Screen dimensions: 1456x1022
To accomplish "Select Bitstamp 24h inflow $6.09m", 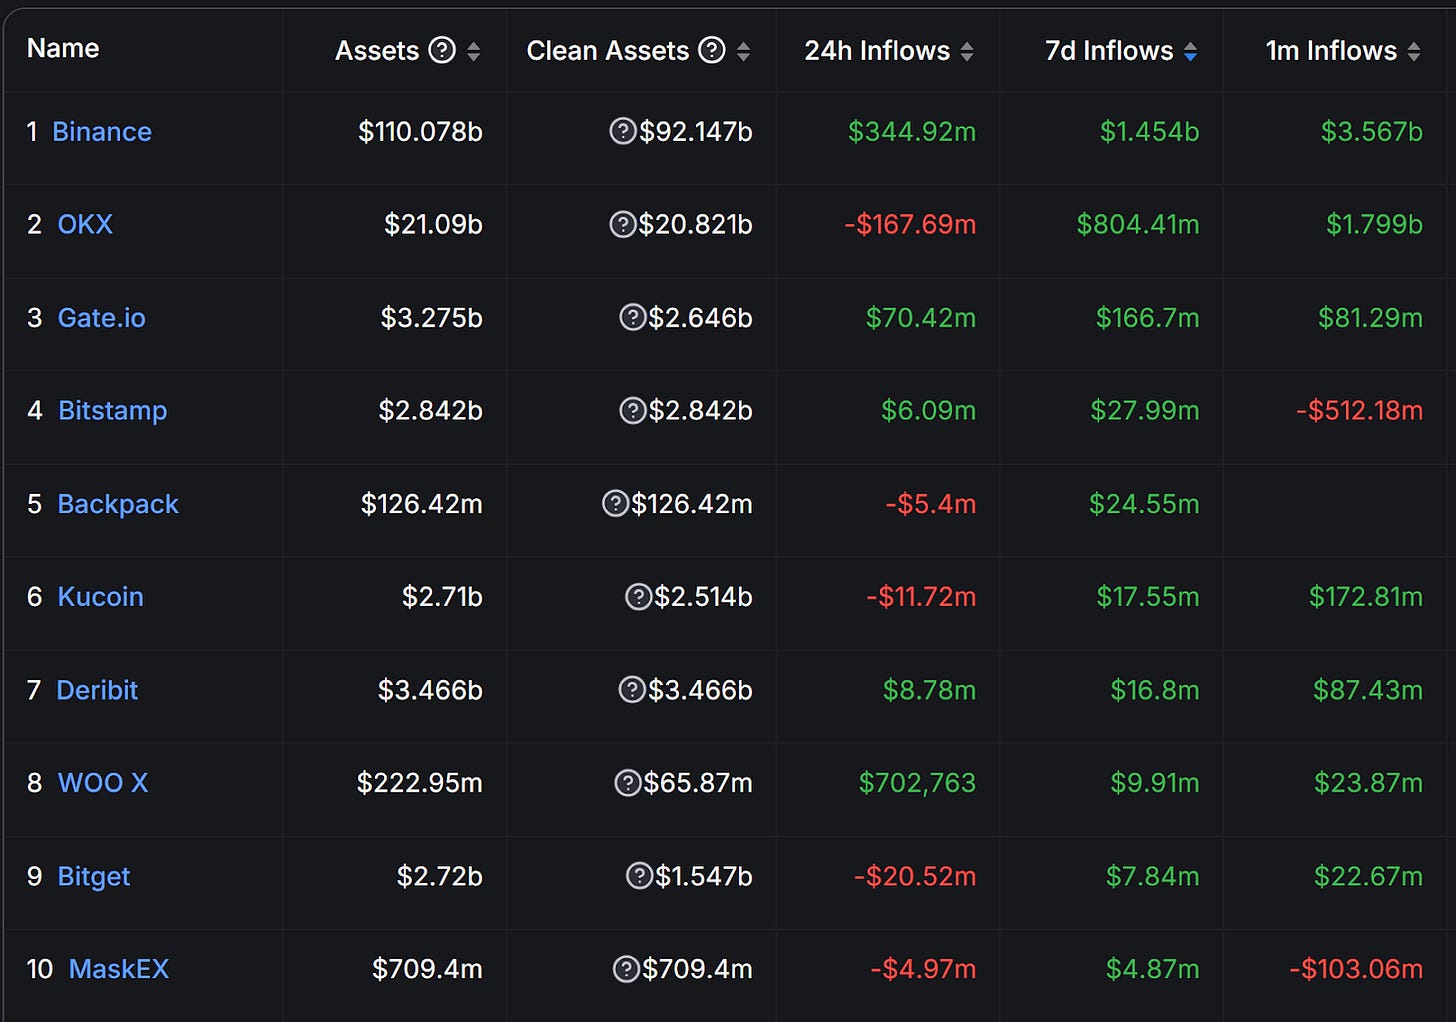I will click(929, 410).
